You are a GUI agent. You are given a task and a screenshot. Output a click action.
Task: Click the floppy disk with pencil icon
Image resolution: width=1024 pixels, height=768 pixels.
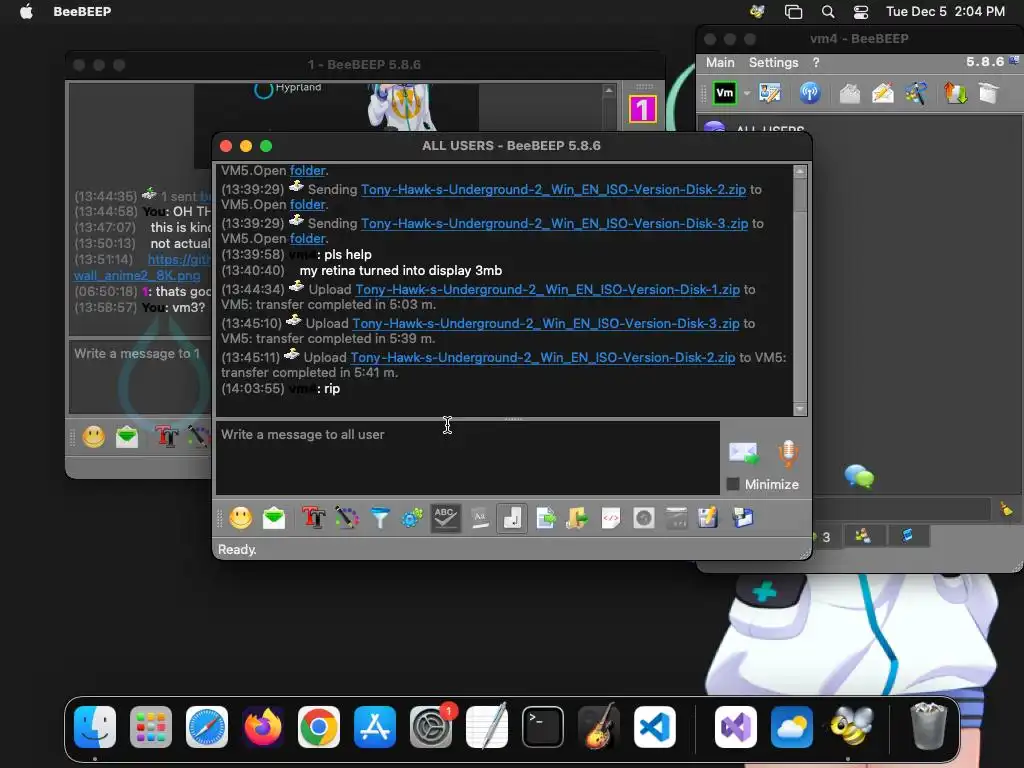point(709,519)
